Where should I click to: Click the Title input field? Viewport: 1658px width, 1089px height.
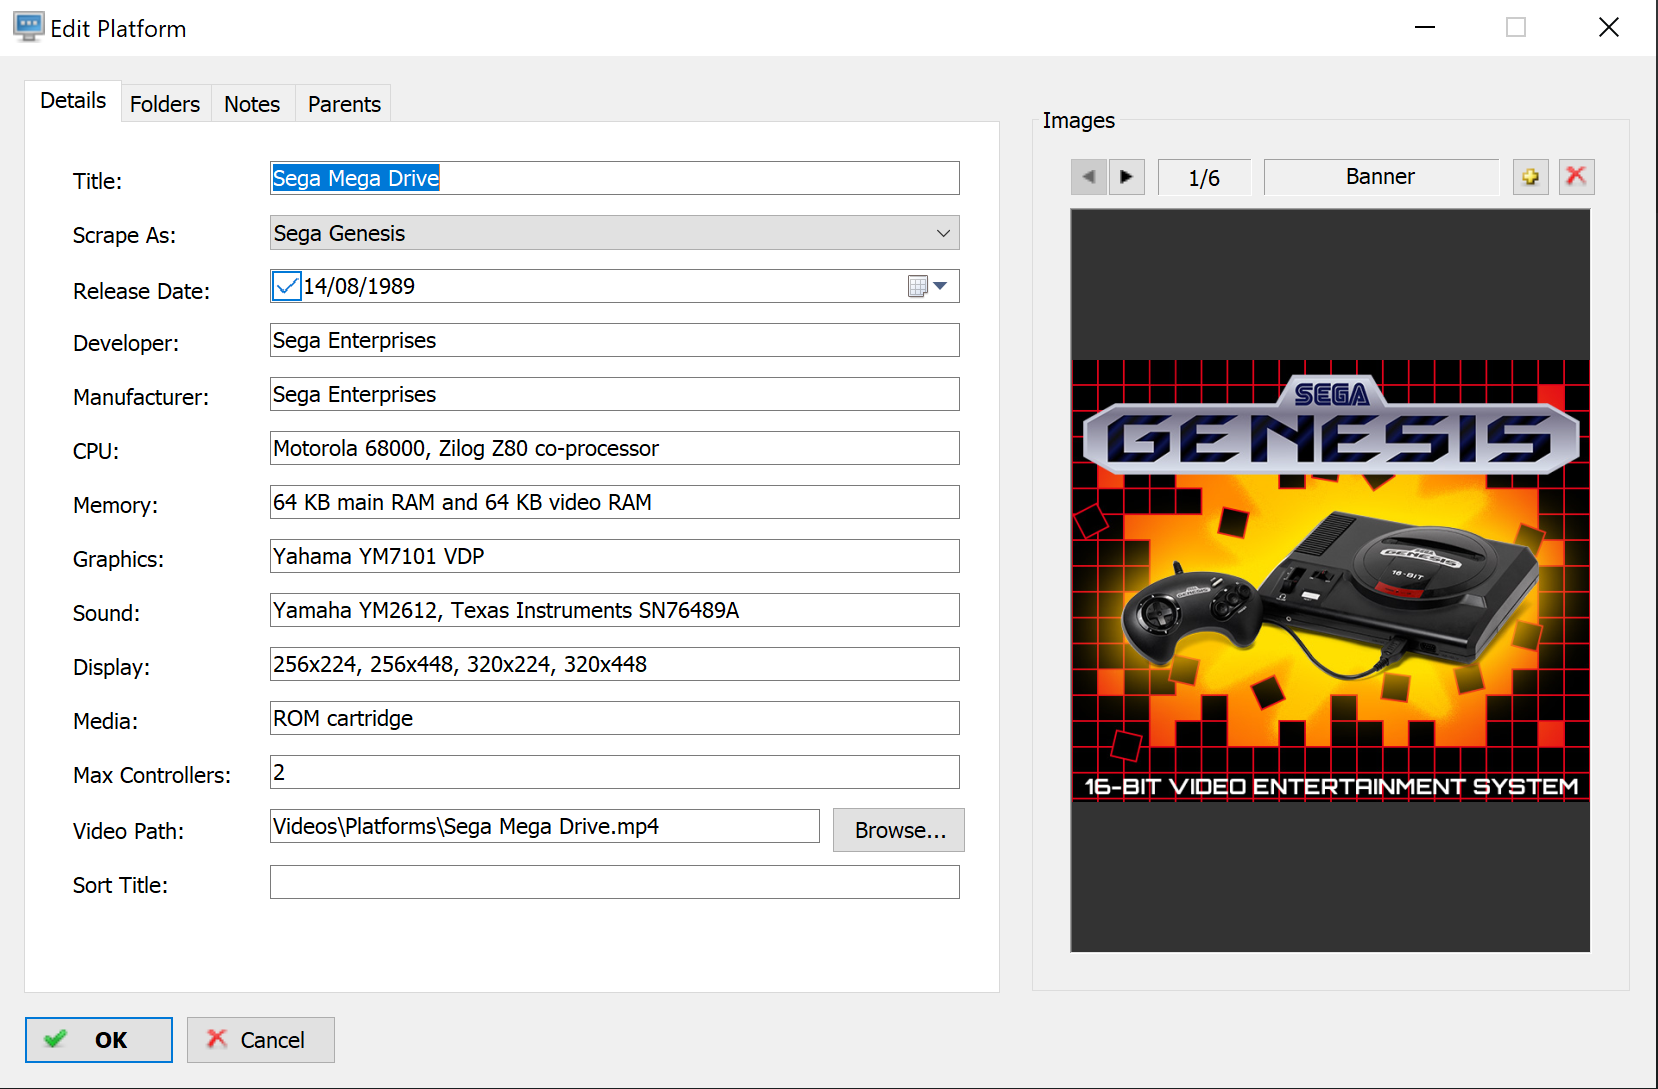tap(615, 178)
